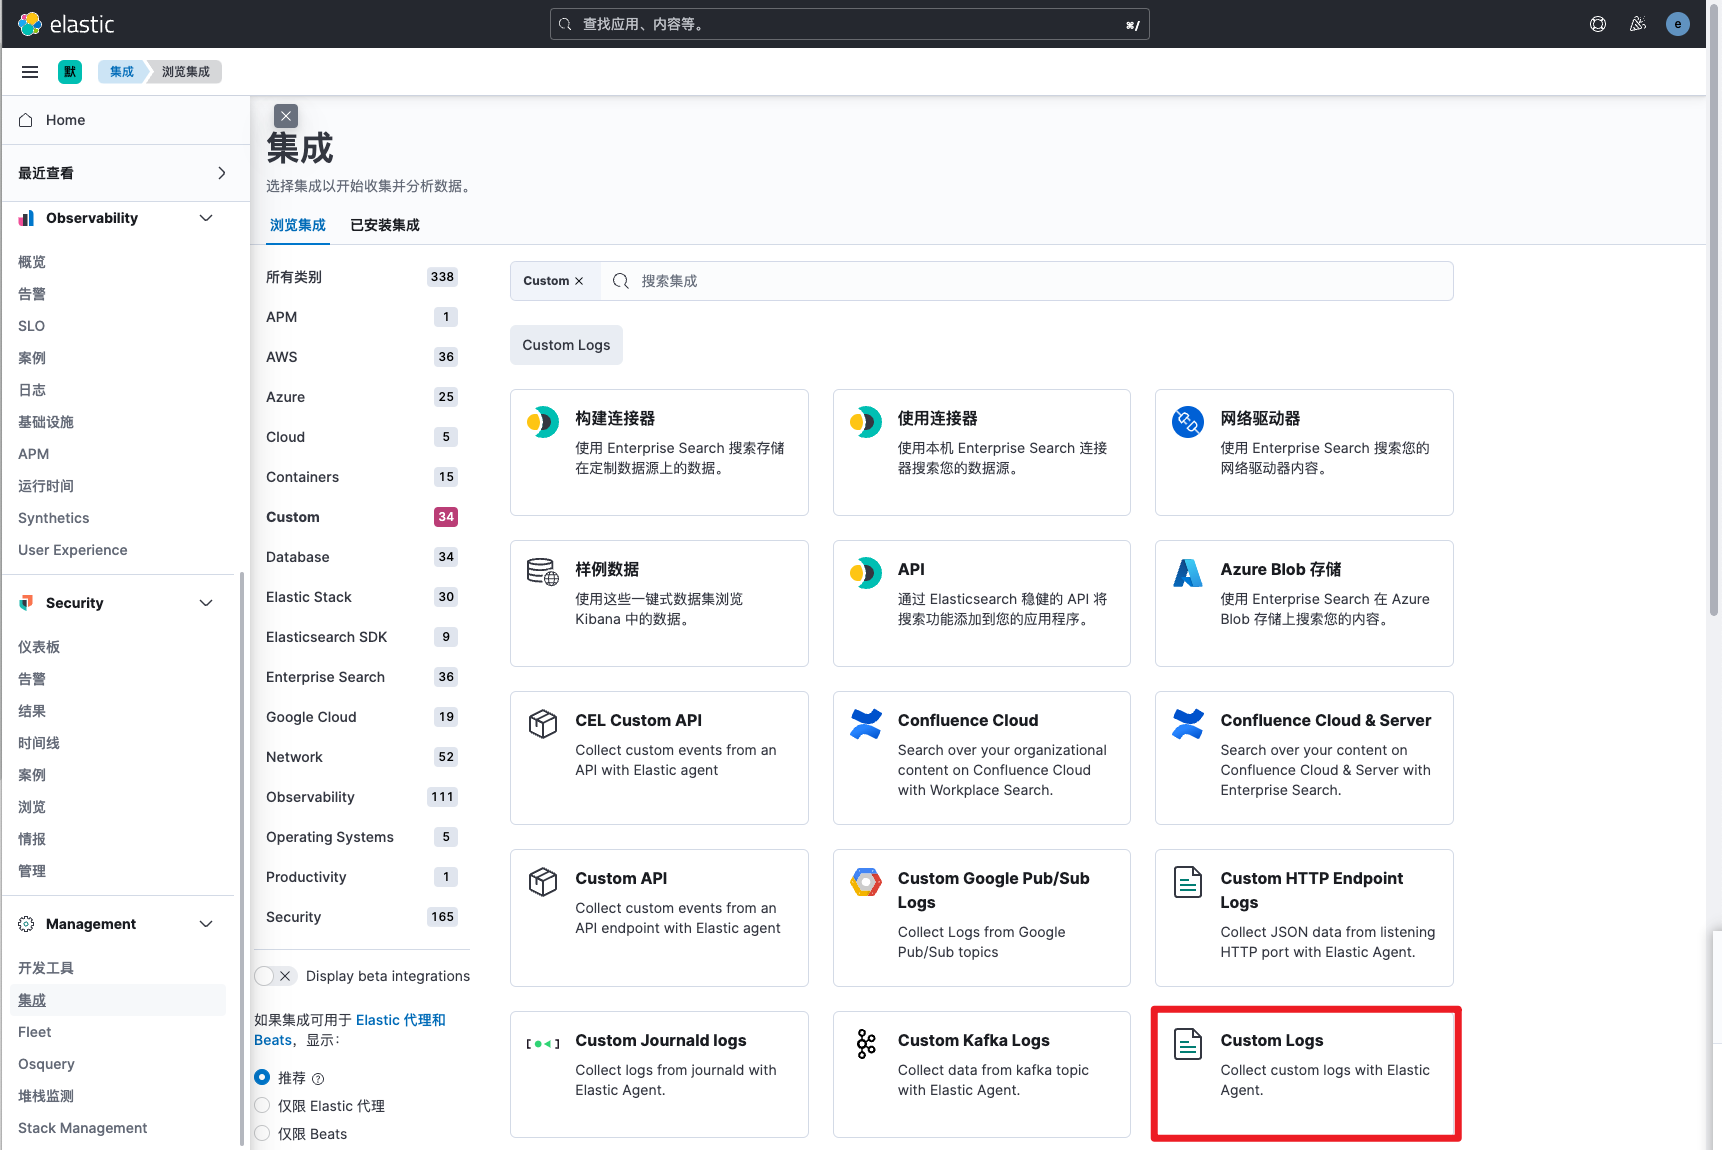The height and width of the screenshot is (1150, 1722).
Task: Select the 所有类别 category filter
Action: pos(362,277)
